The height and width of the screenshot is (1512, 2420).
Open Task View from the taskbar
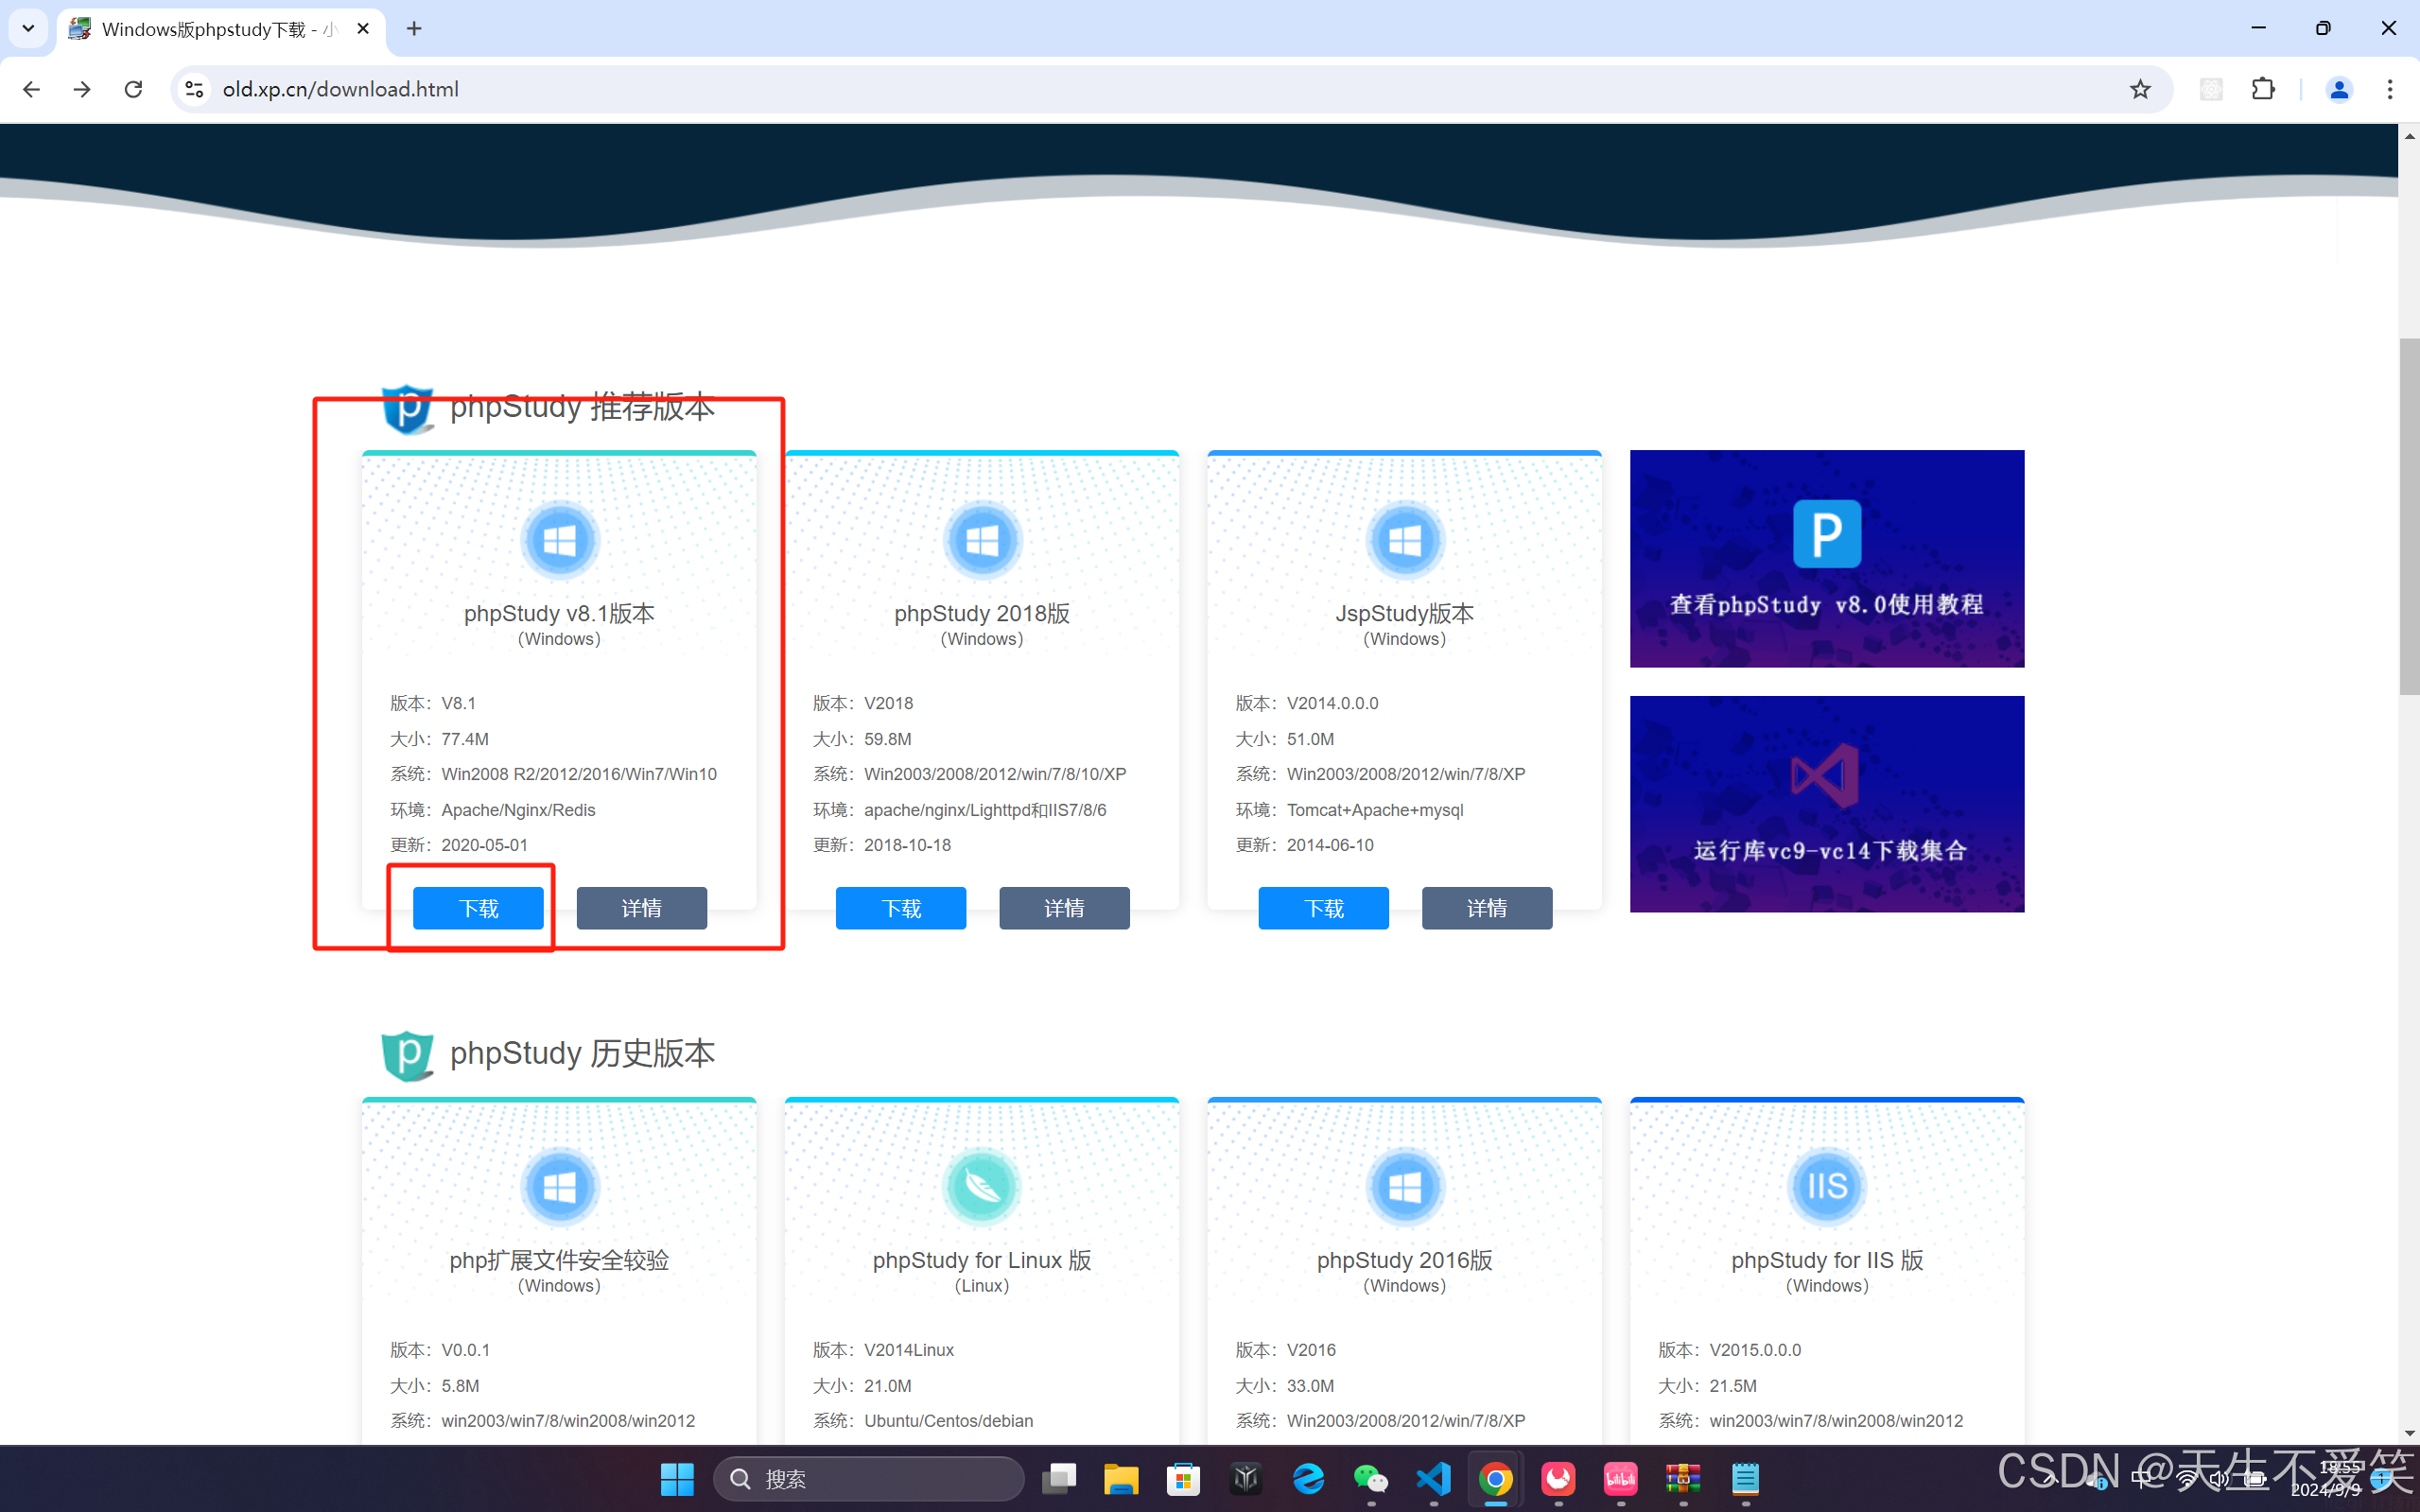coord(1059,1479)
